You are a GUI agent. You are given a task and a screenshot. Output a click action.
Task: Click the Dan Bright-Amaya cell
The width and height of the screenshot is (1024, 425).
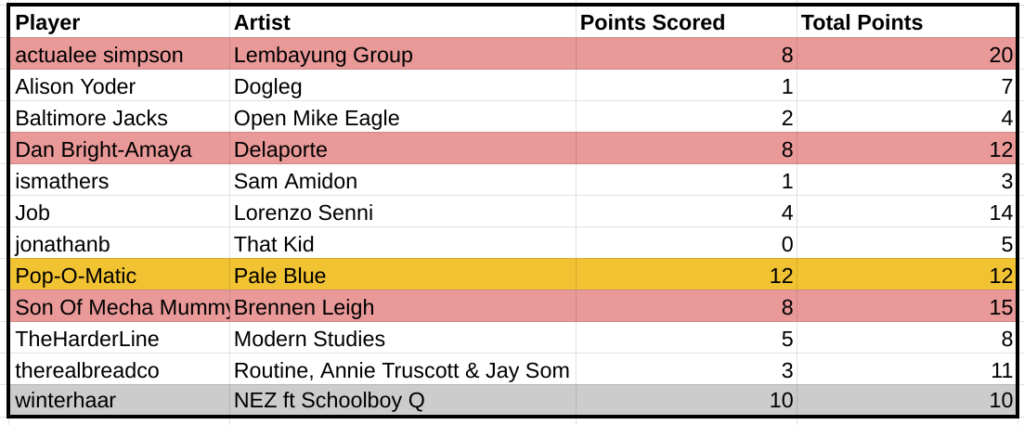[x=103, y=150]
